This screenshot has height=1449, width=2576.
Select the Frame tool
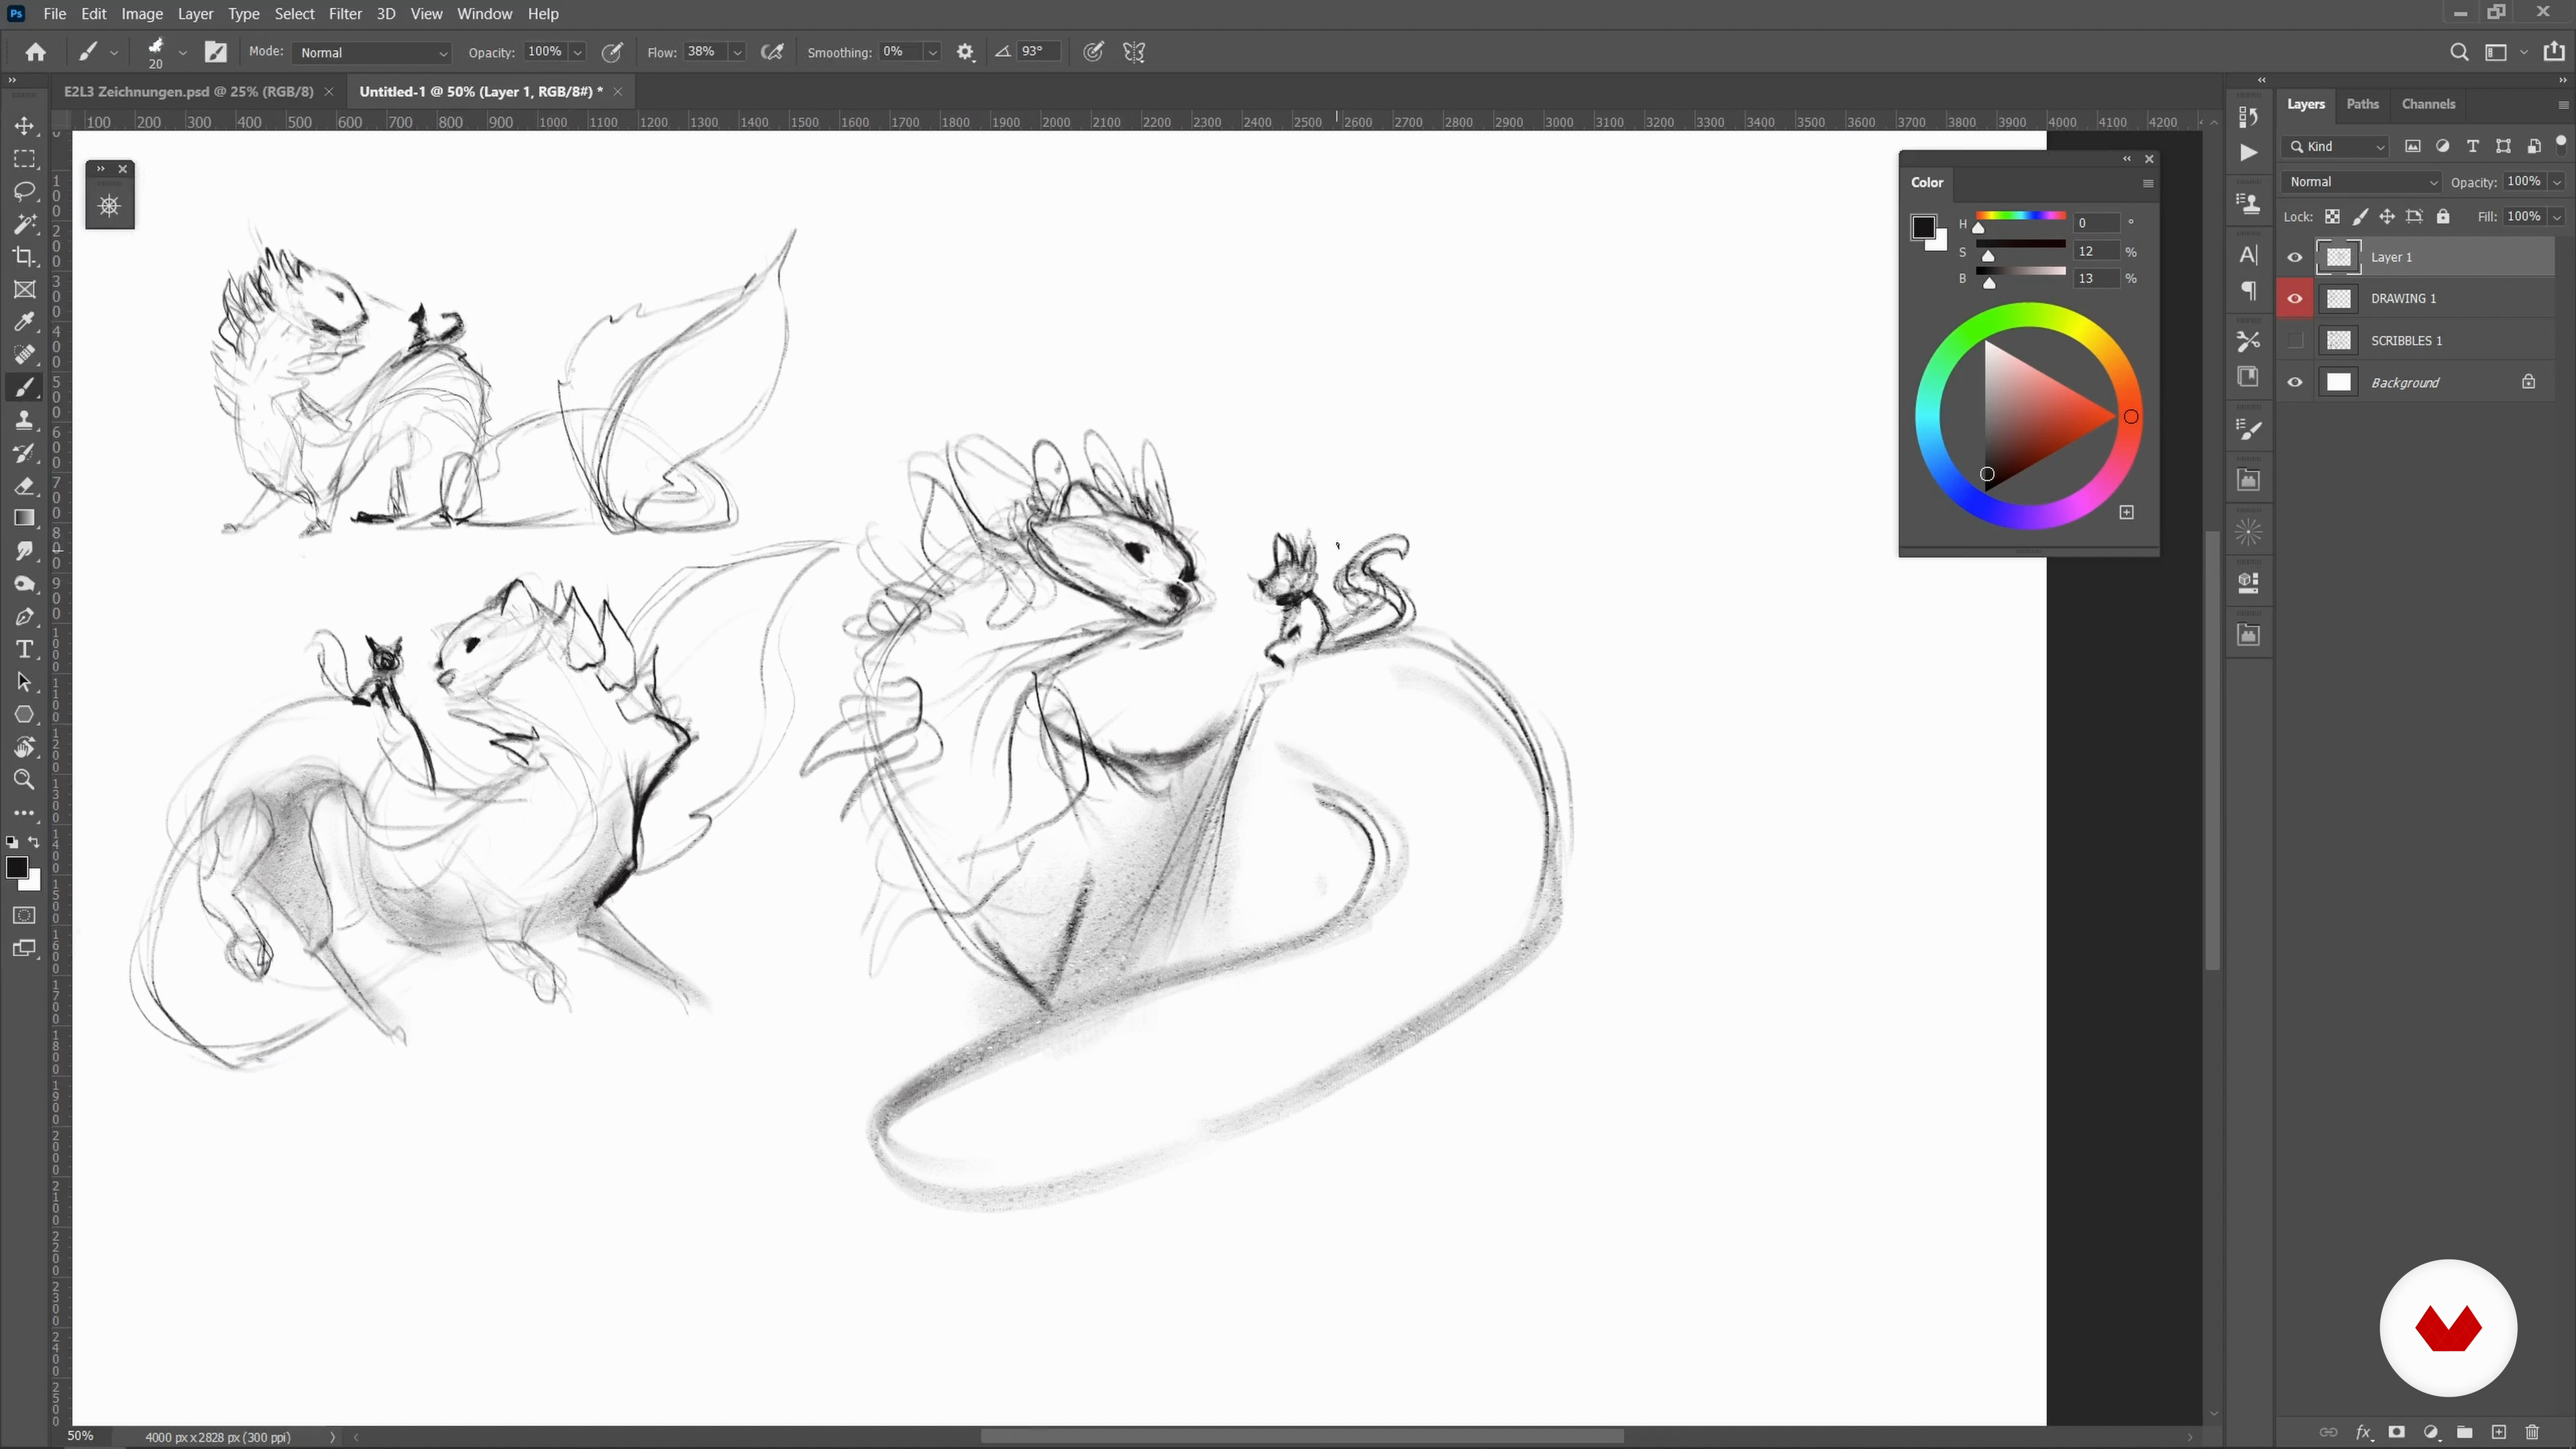pyautogui.click(x=25, y=290)
